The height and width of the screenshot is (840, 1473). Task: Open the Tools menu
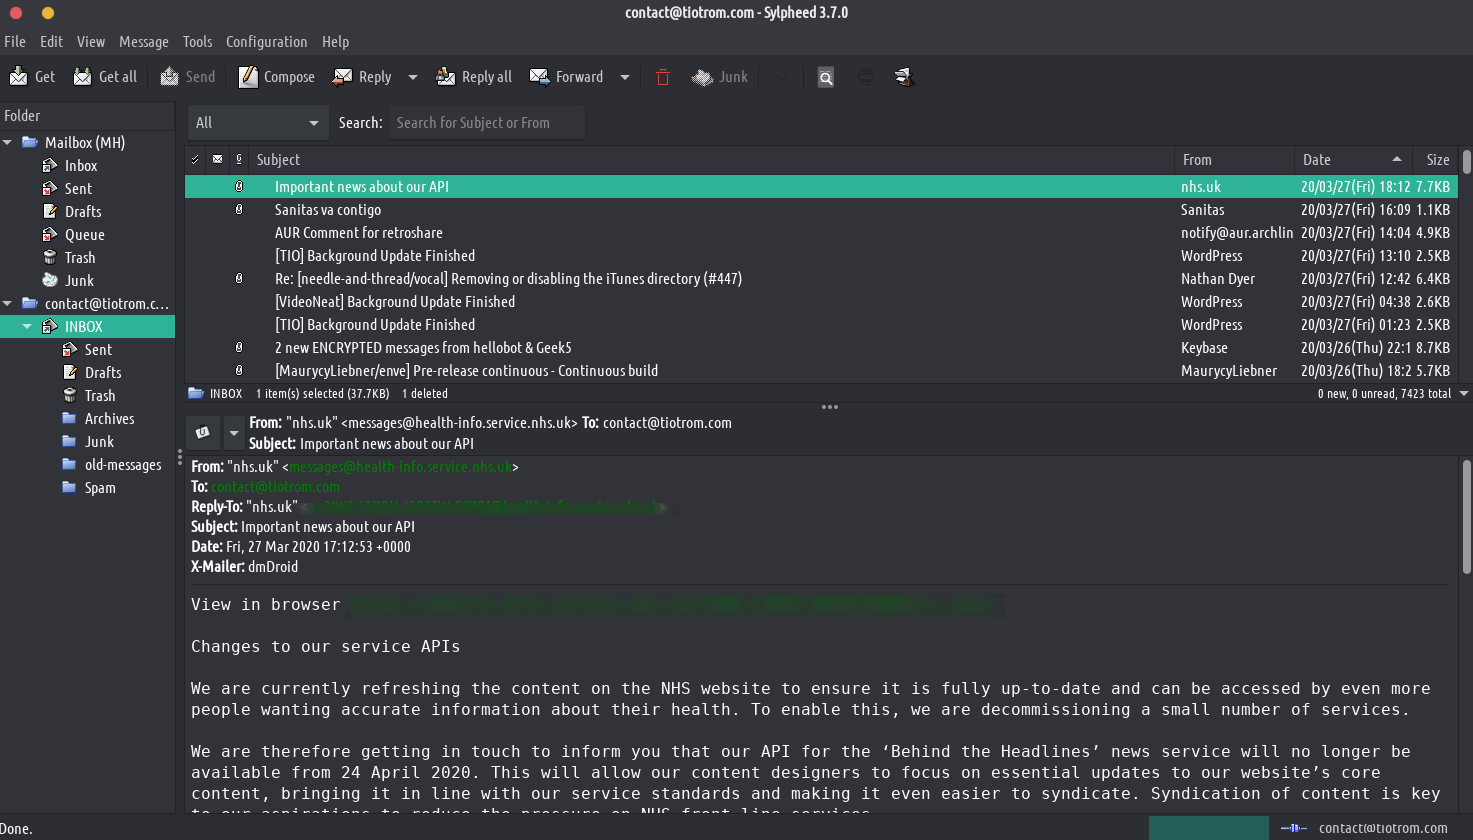pyautogui.click(x=197, y=42)
